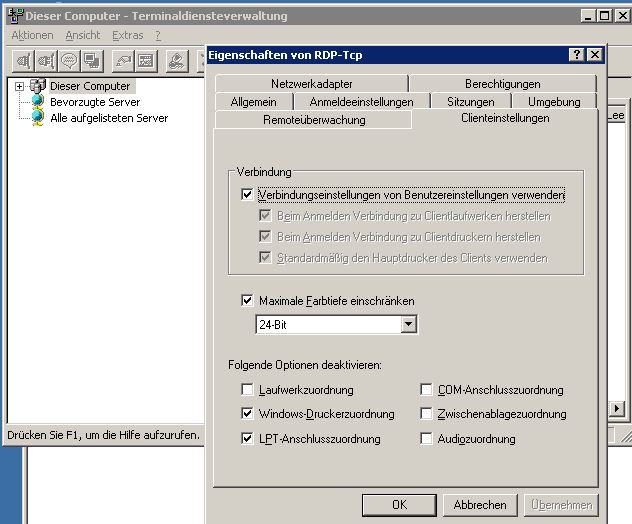632x524 pixels.
Task: Check Audiozuordnung
Action: 426,438
